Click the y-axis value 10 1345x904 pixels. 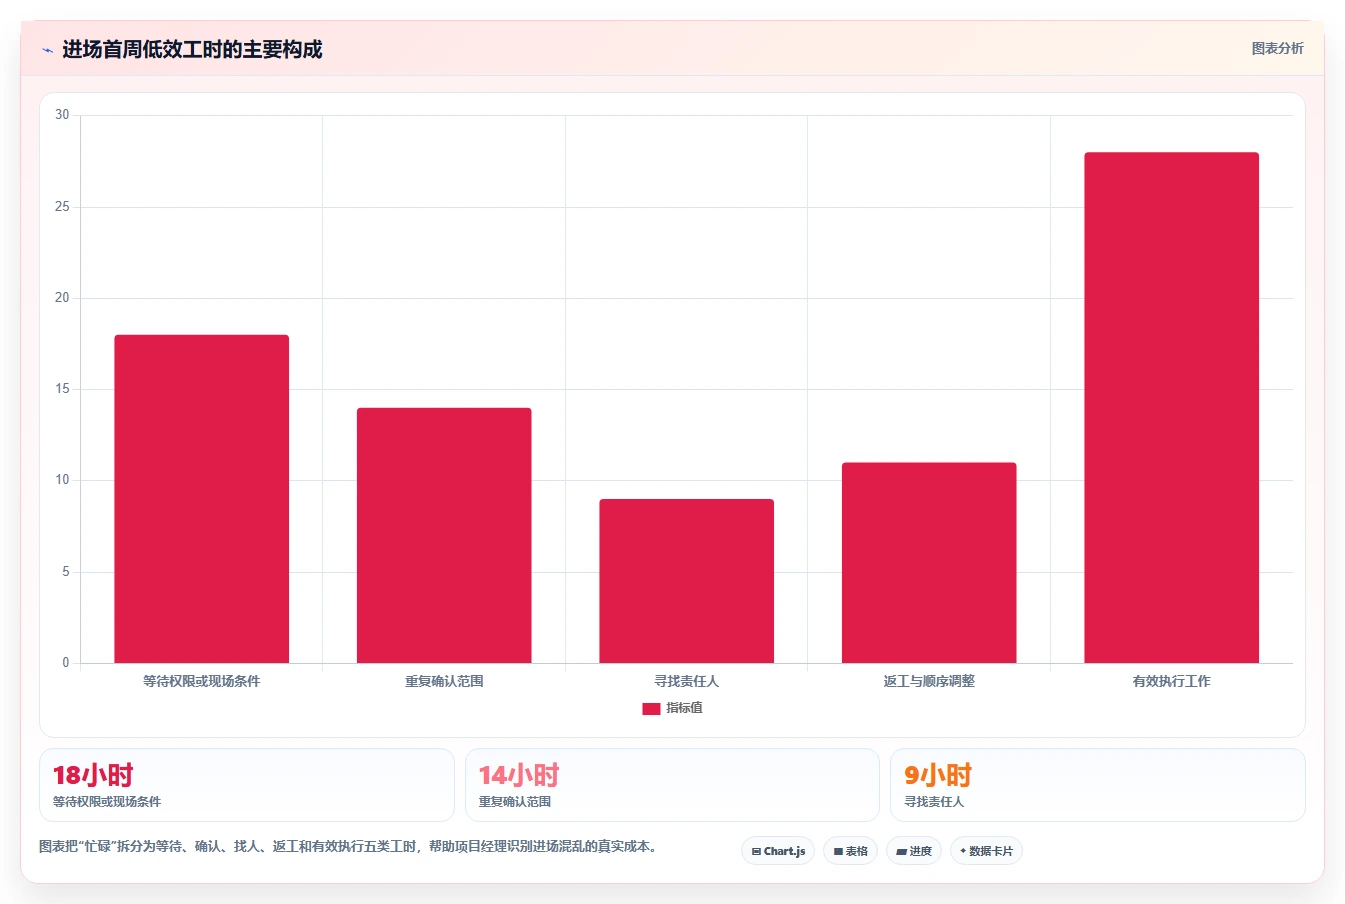point(62,480)
